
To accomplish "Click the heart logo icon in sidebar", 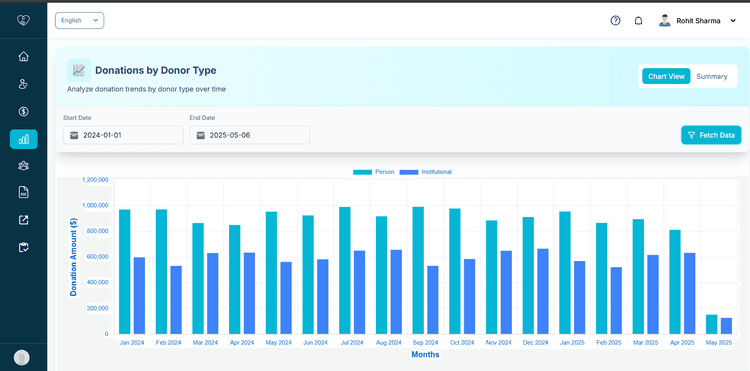I will (x=23, y=20).
